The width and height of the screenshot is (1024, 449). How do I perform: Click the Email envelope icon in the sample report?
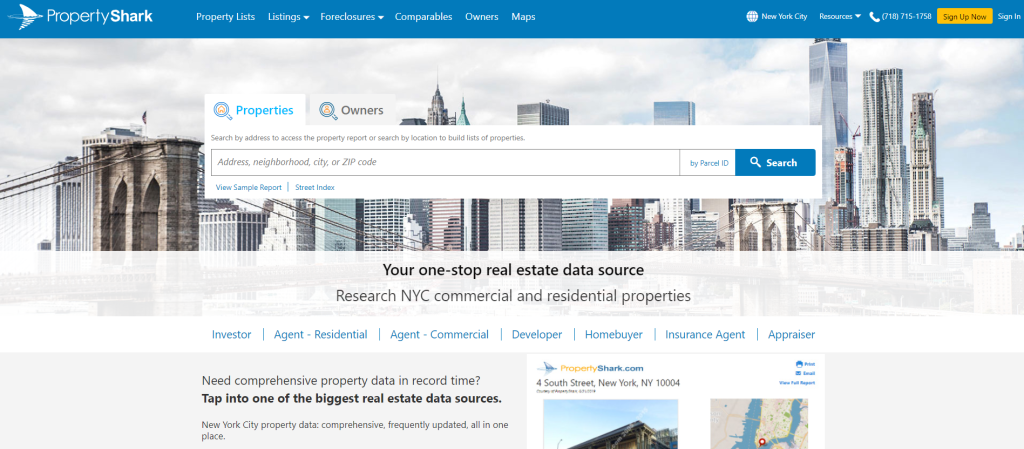click(x=799, y=373)
